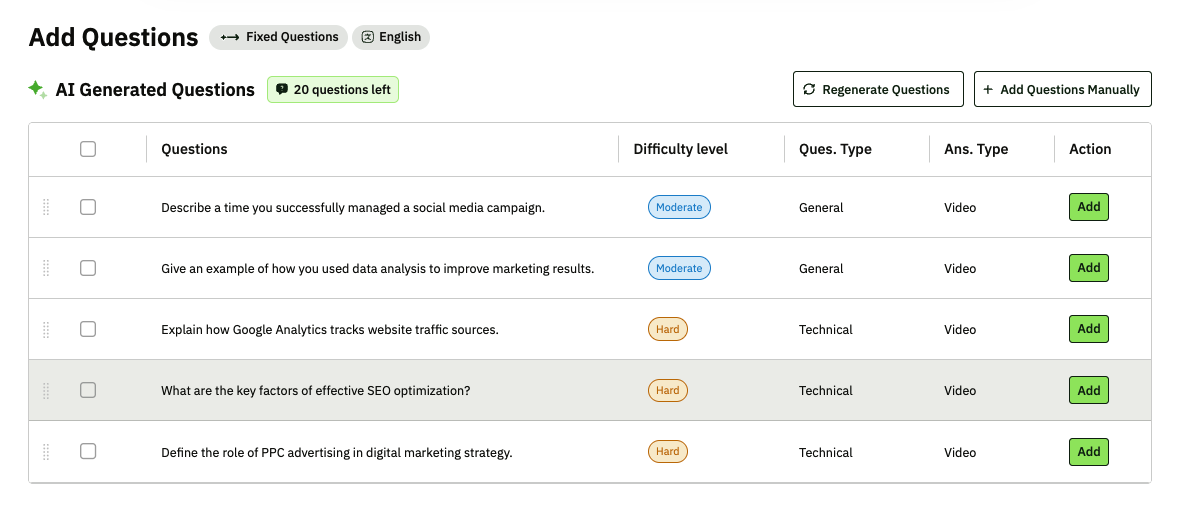This screenshot has width=1184, height=515.
Task: Click the AI sparkle icon beside AI Generated Questions
Action: pyautogui.click(x=37, y=89)
